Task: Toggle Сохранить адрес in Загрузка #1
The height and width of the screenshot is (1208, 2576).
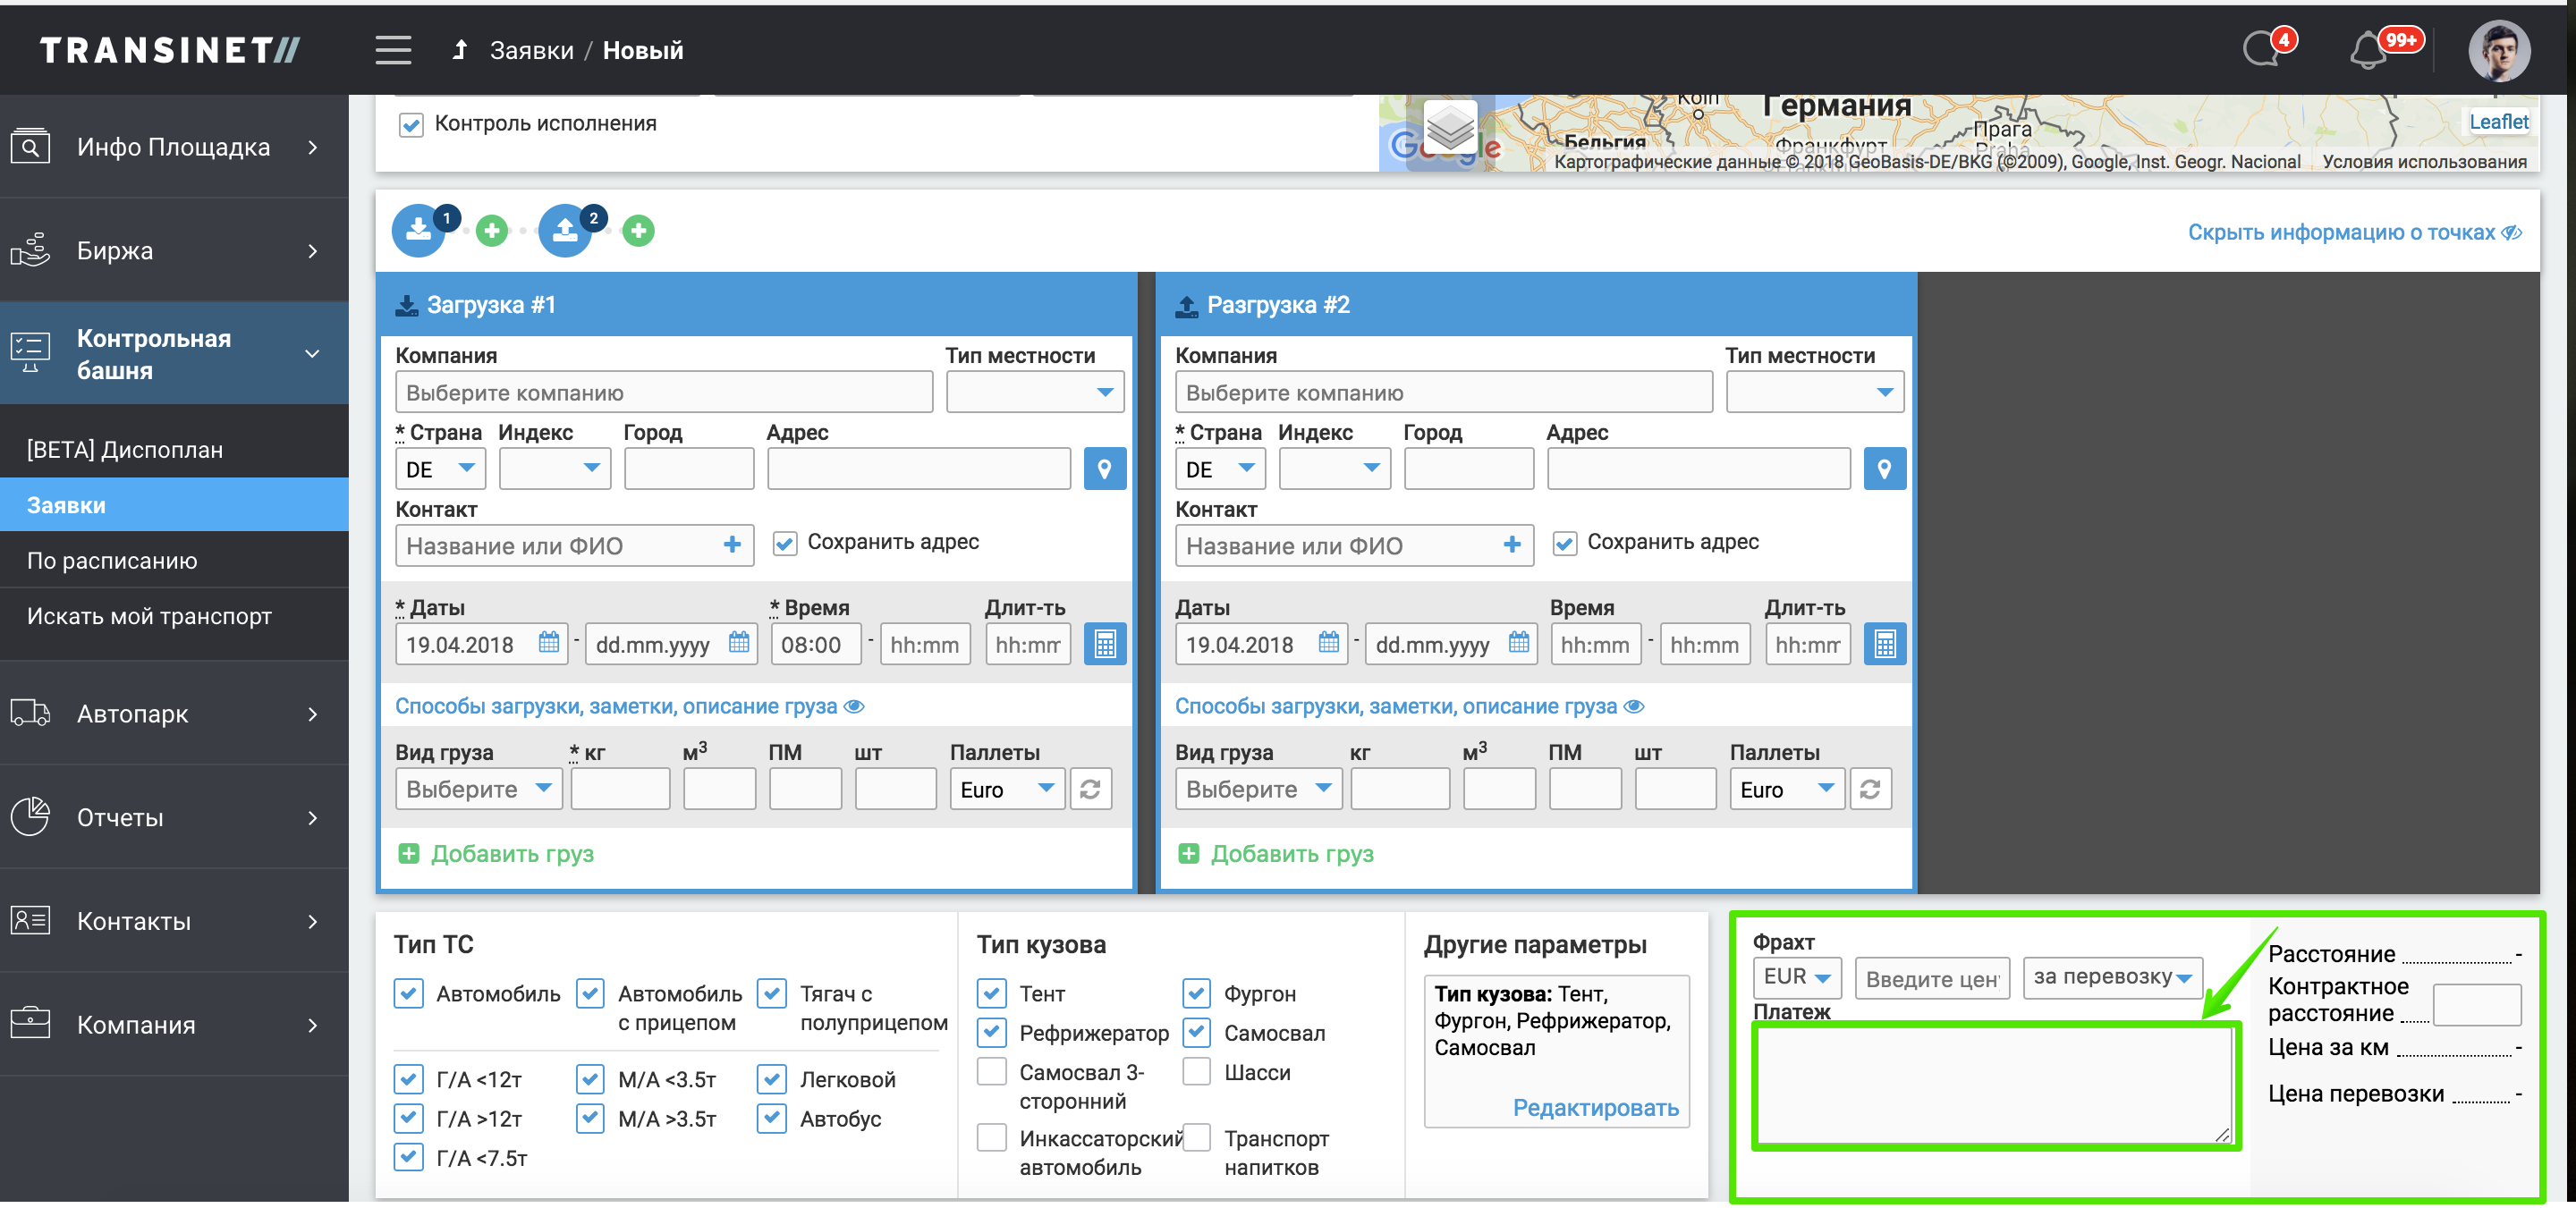Action: 785,543
